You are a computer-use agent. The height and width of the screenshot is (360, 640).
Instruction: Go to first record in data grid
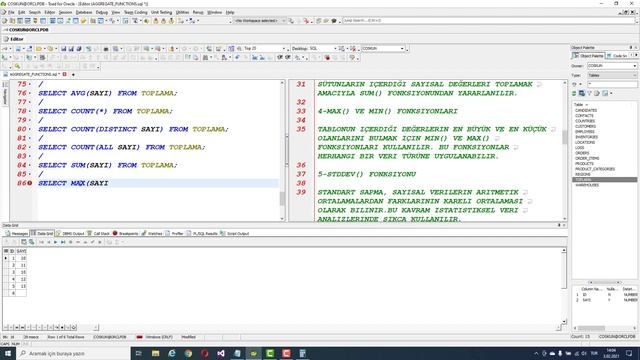point(41,242)
